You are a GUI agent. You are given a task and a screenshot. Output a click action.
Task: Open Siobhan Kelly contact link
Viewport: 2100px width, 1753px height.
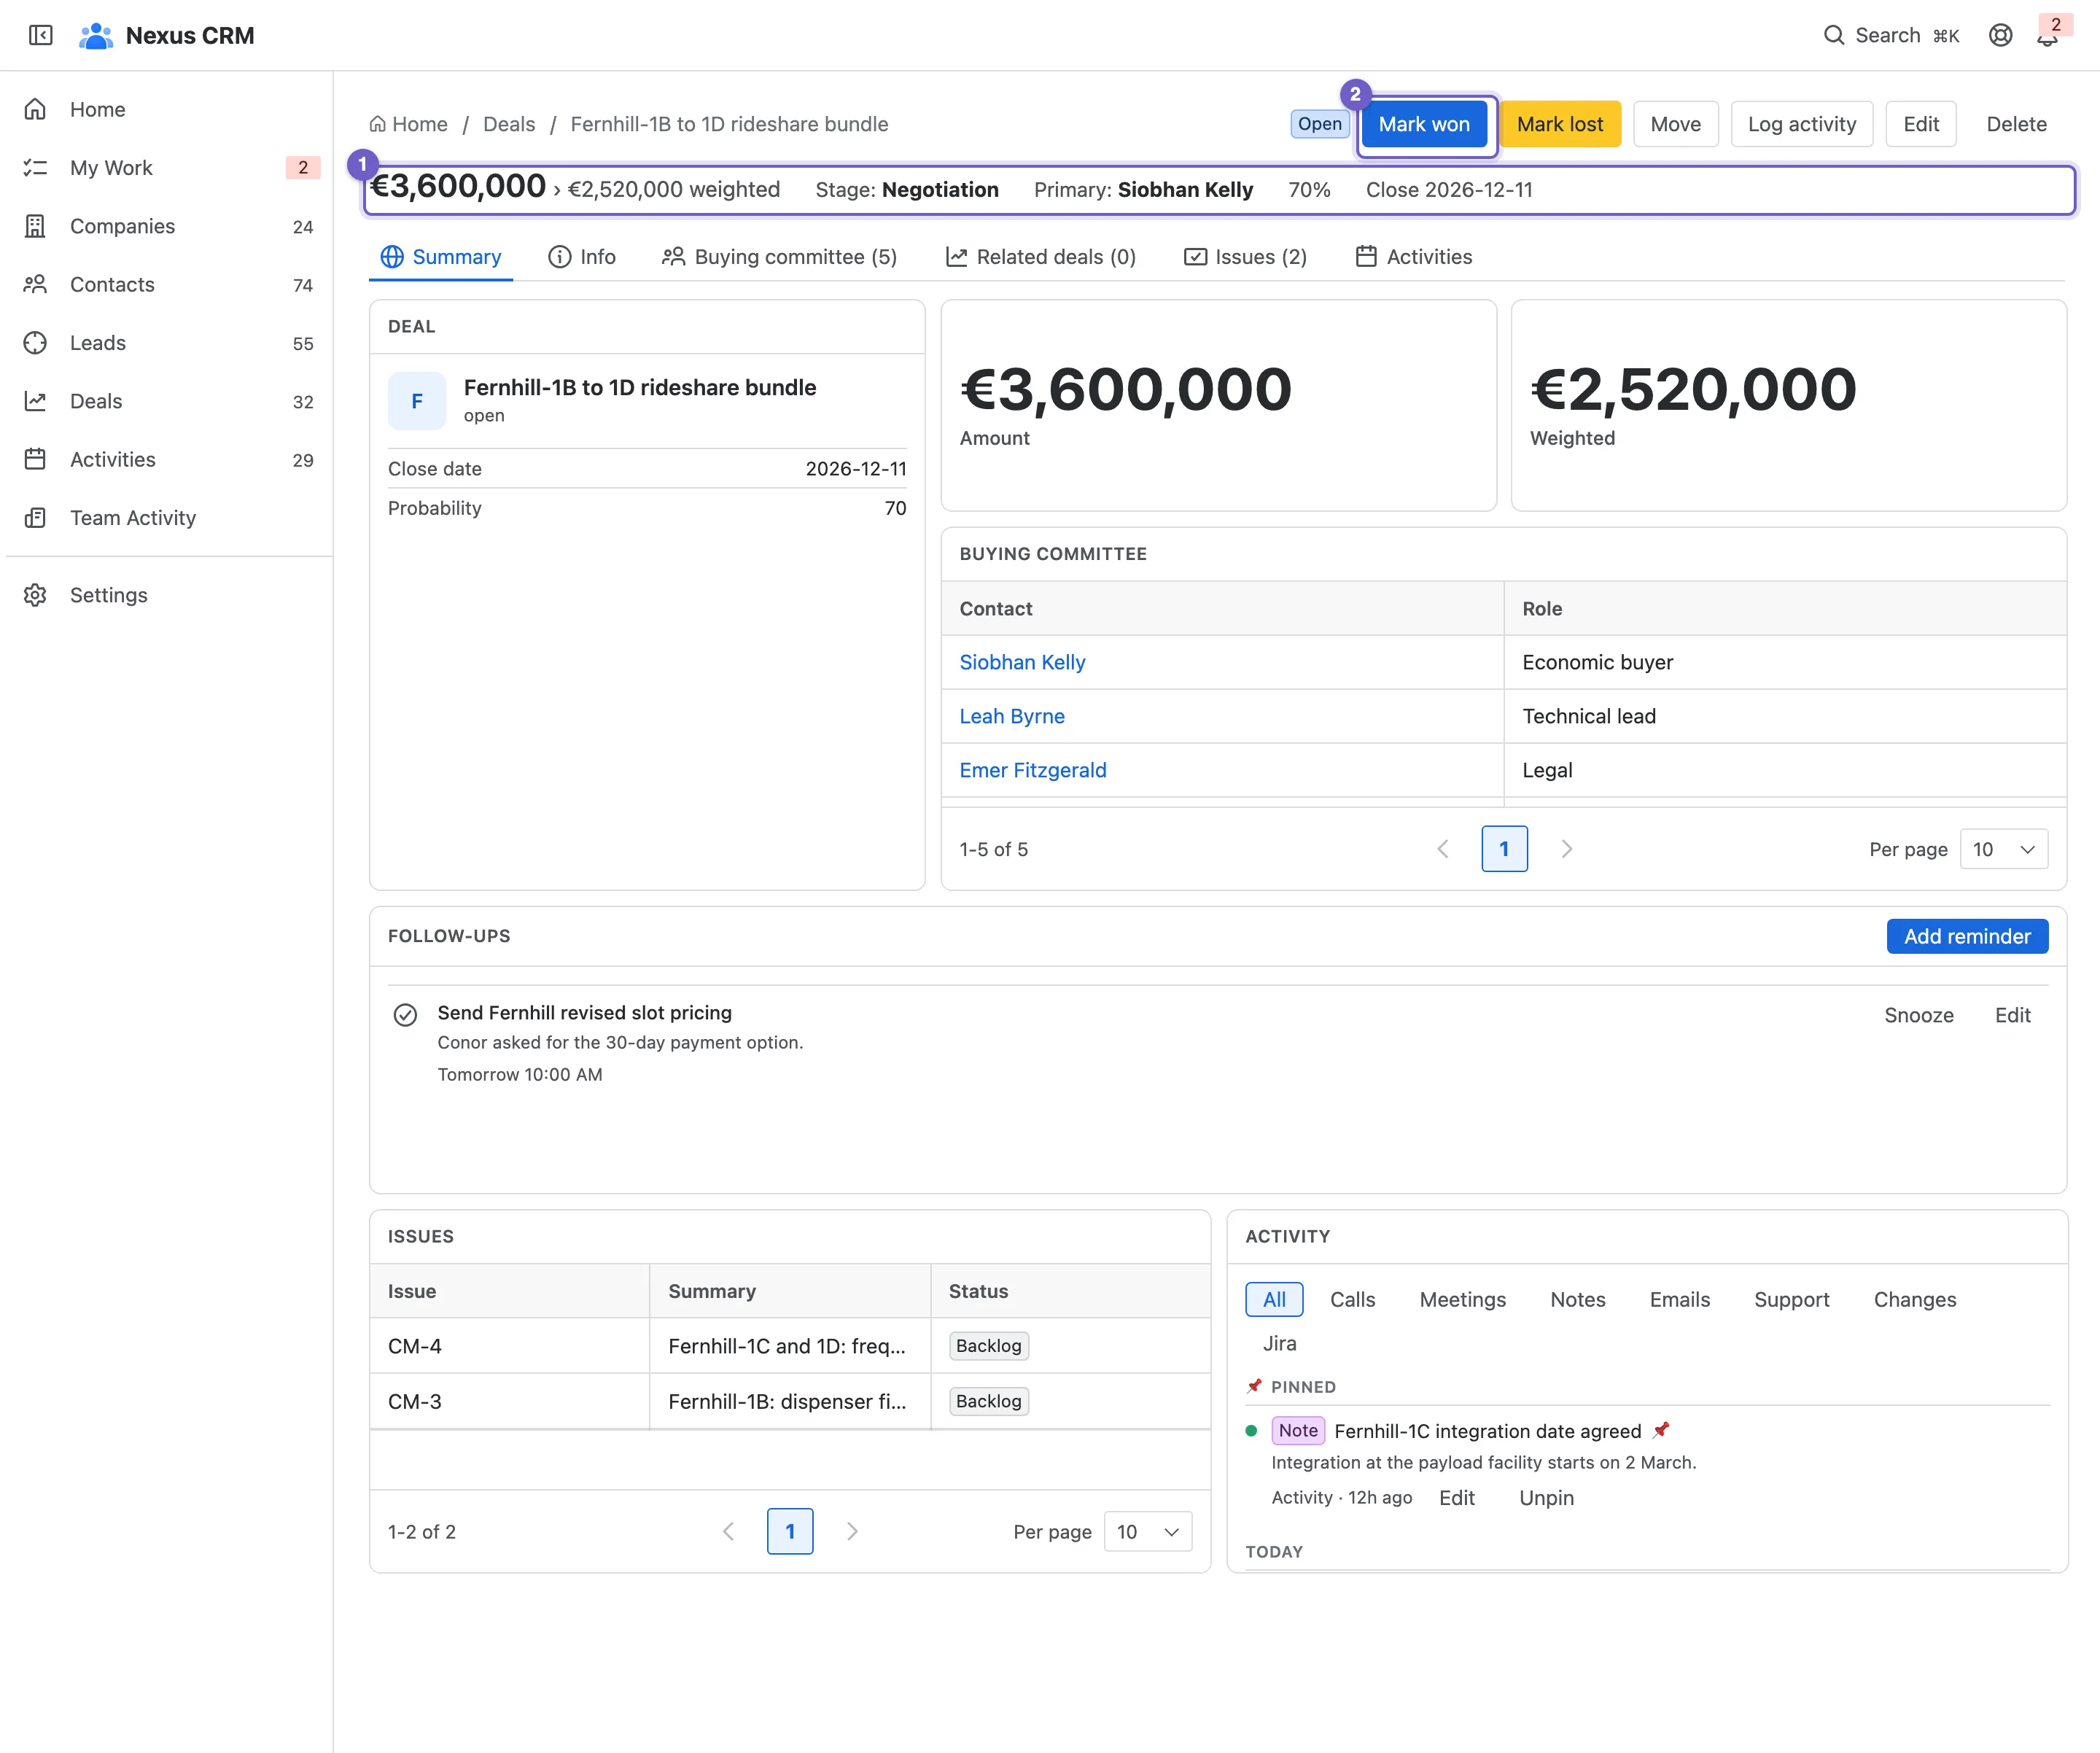[1022, 662]
